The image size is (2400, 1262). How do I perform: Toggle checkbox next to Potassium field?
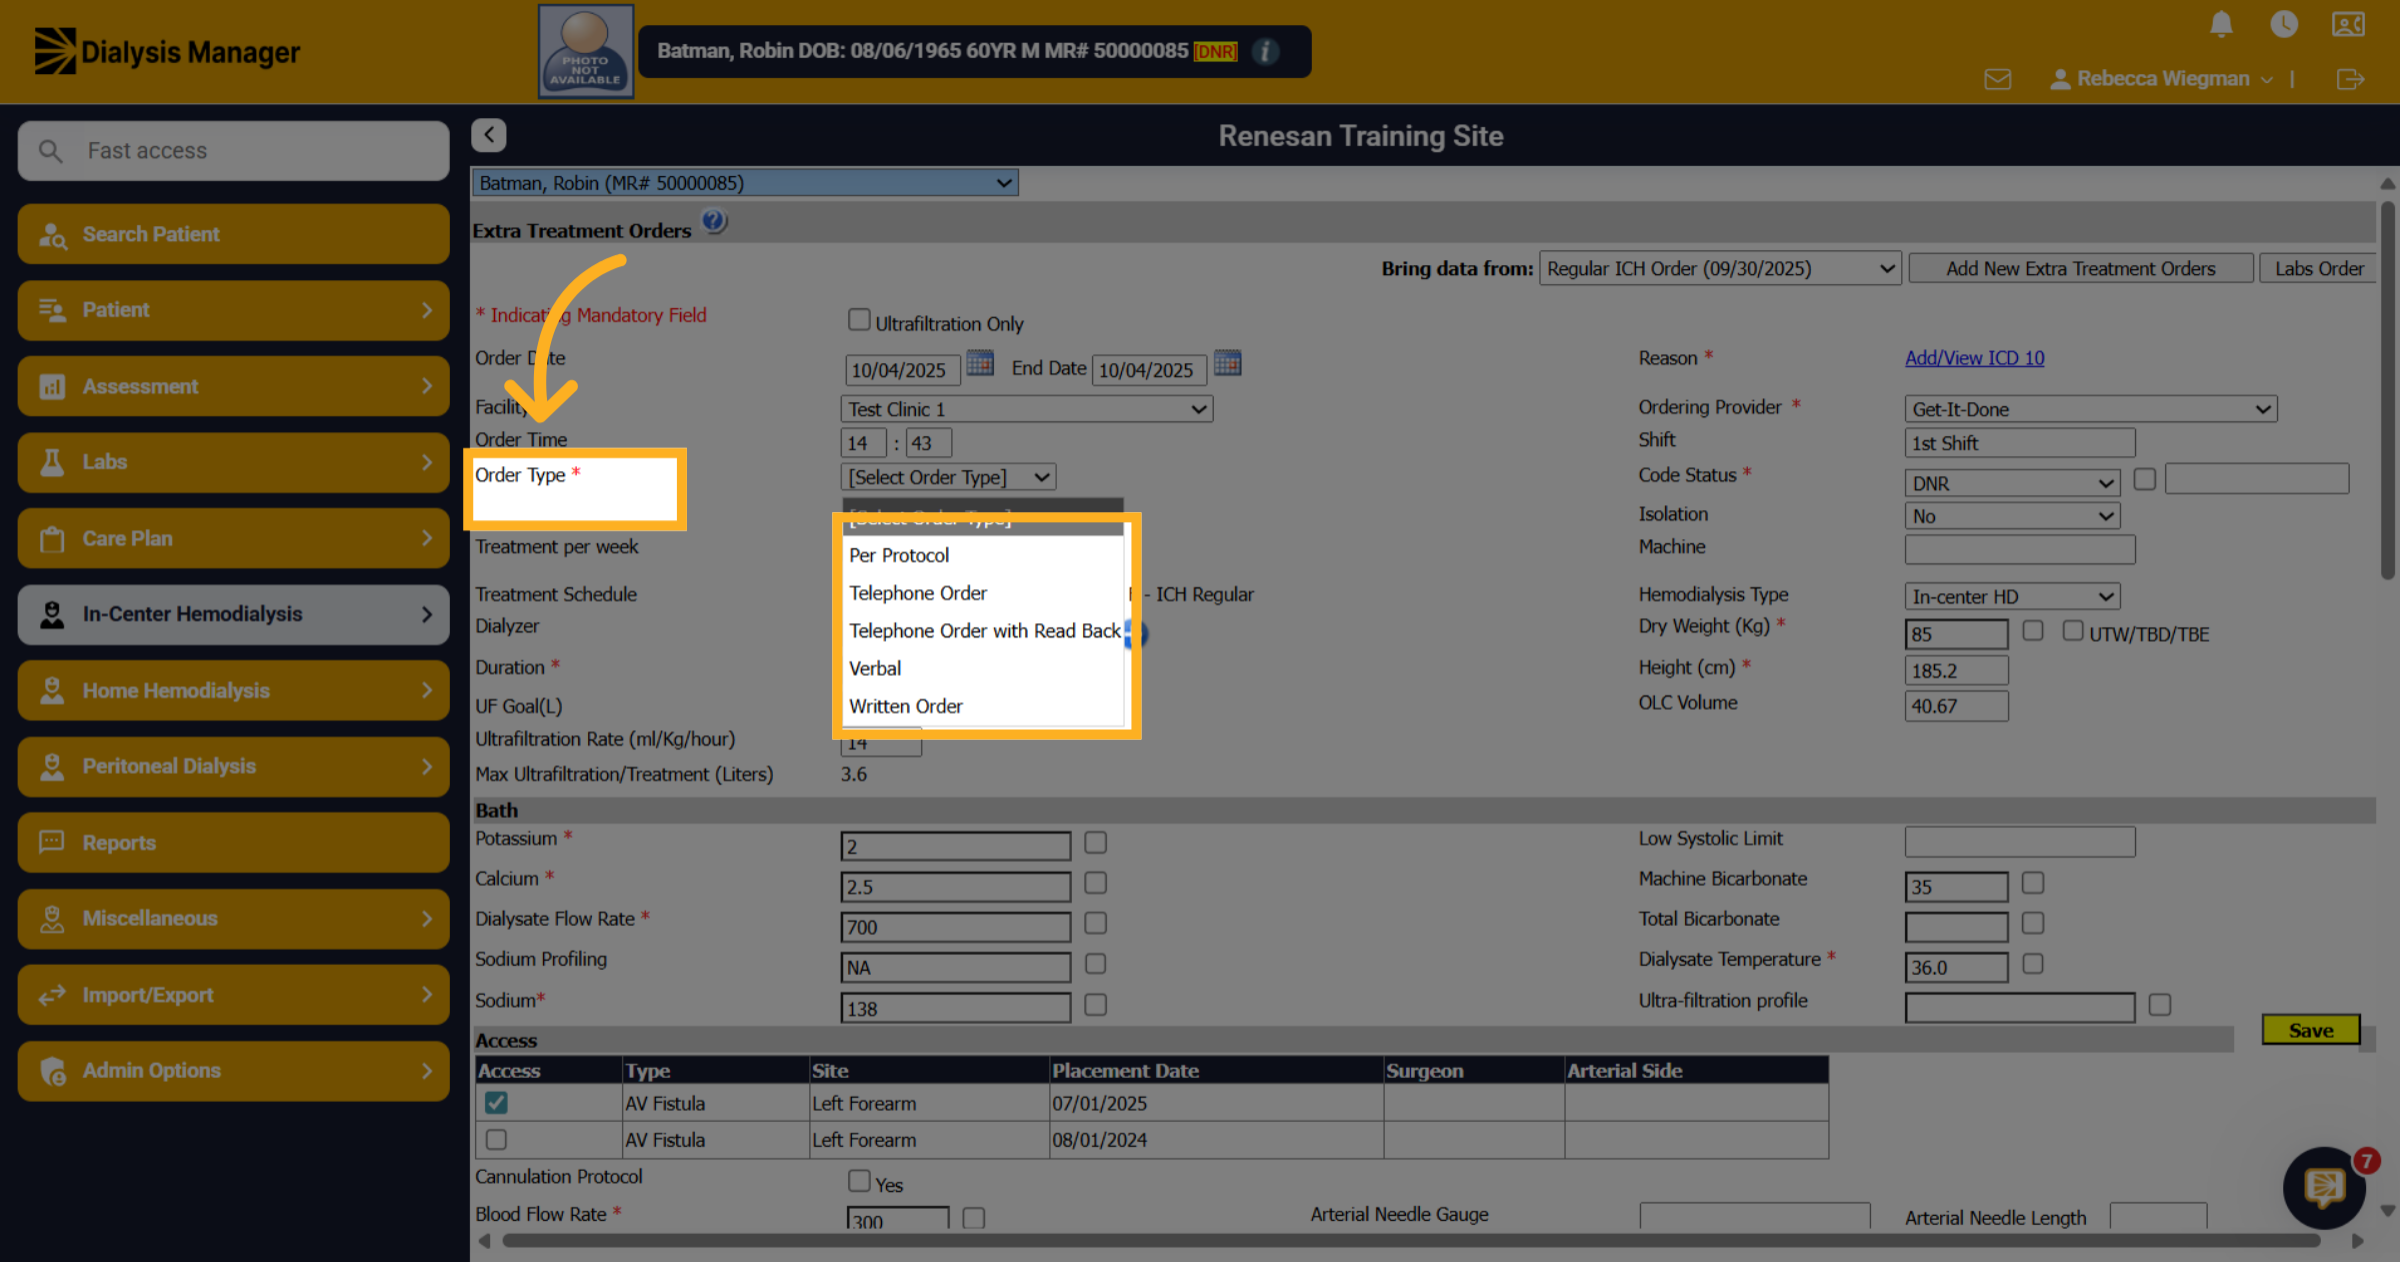click(1096, 843)
